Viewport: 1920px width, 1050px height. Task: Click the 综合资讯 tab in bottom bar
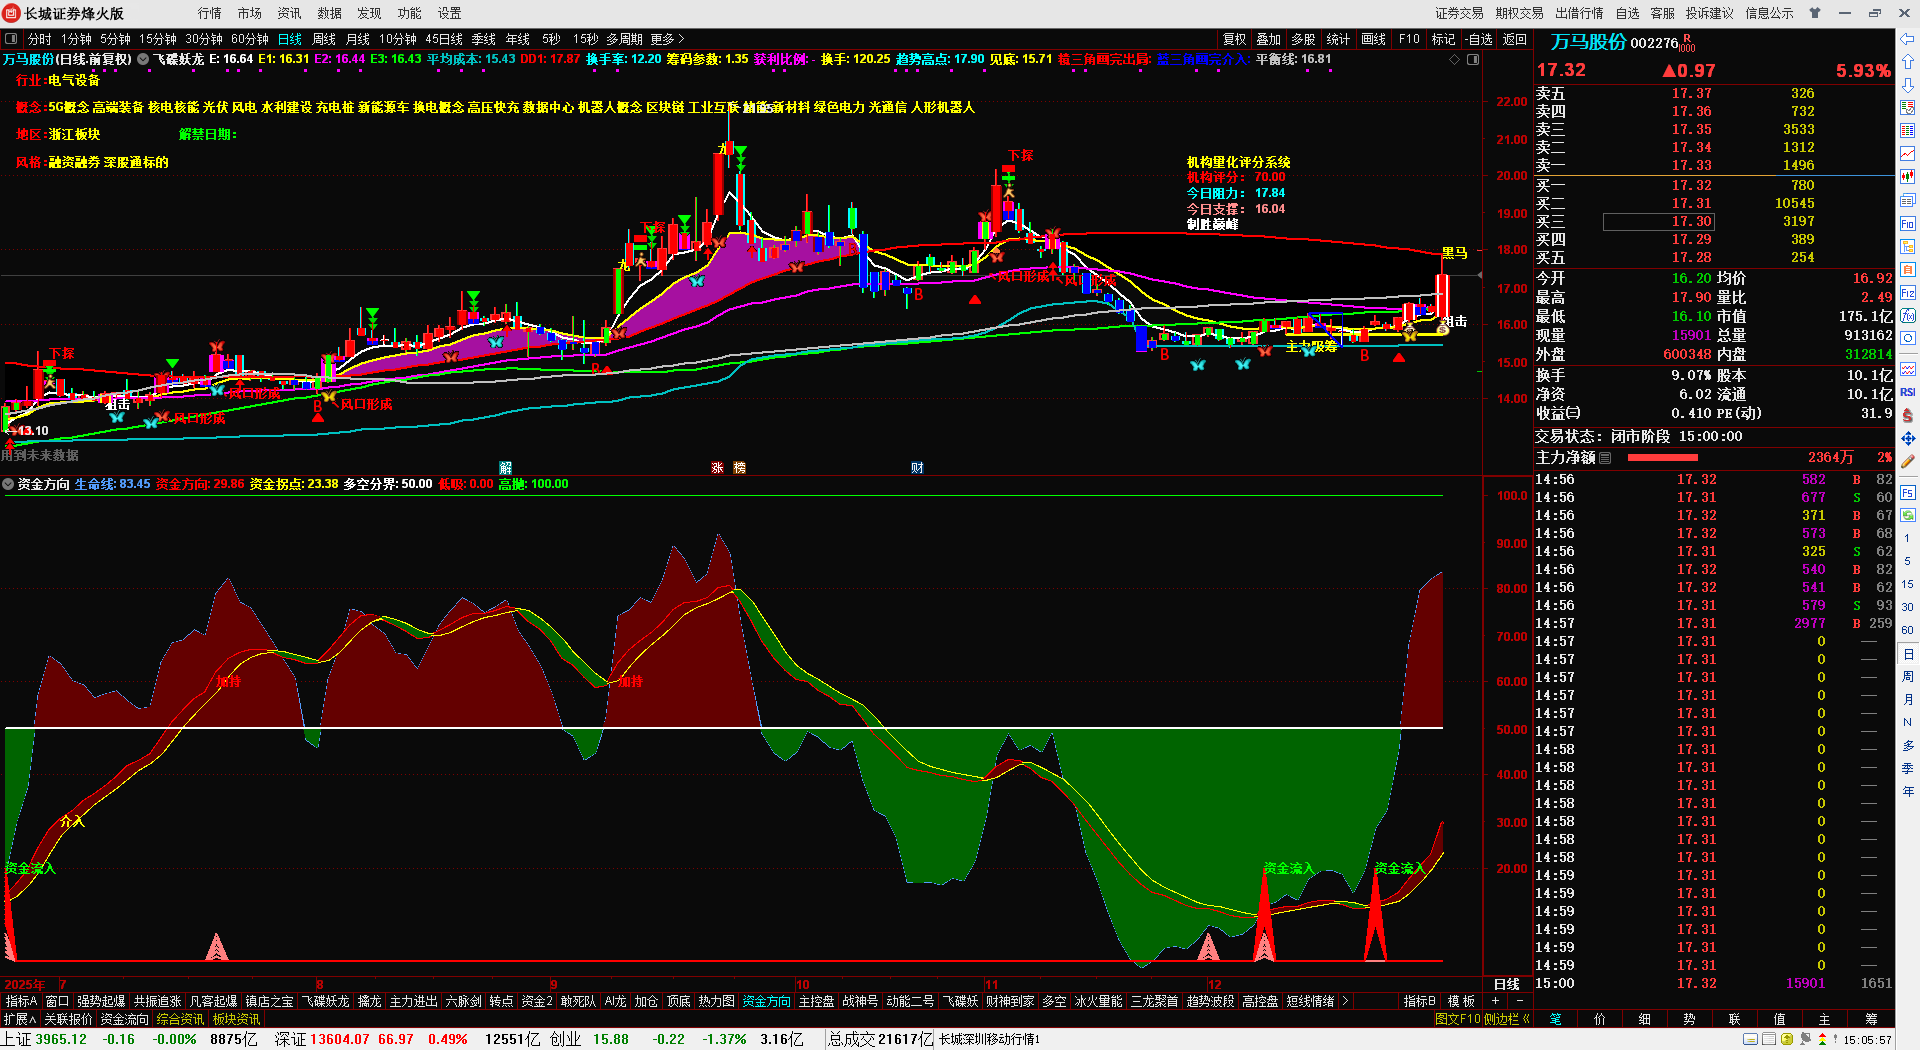[x=181, y=1019]
